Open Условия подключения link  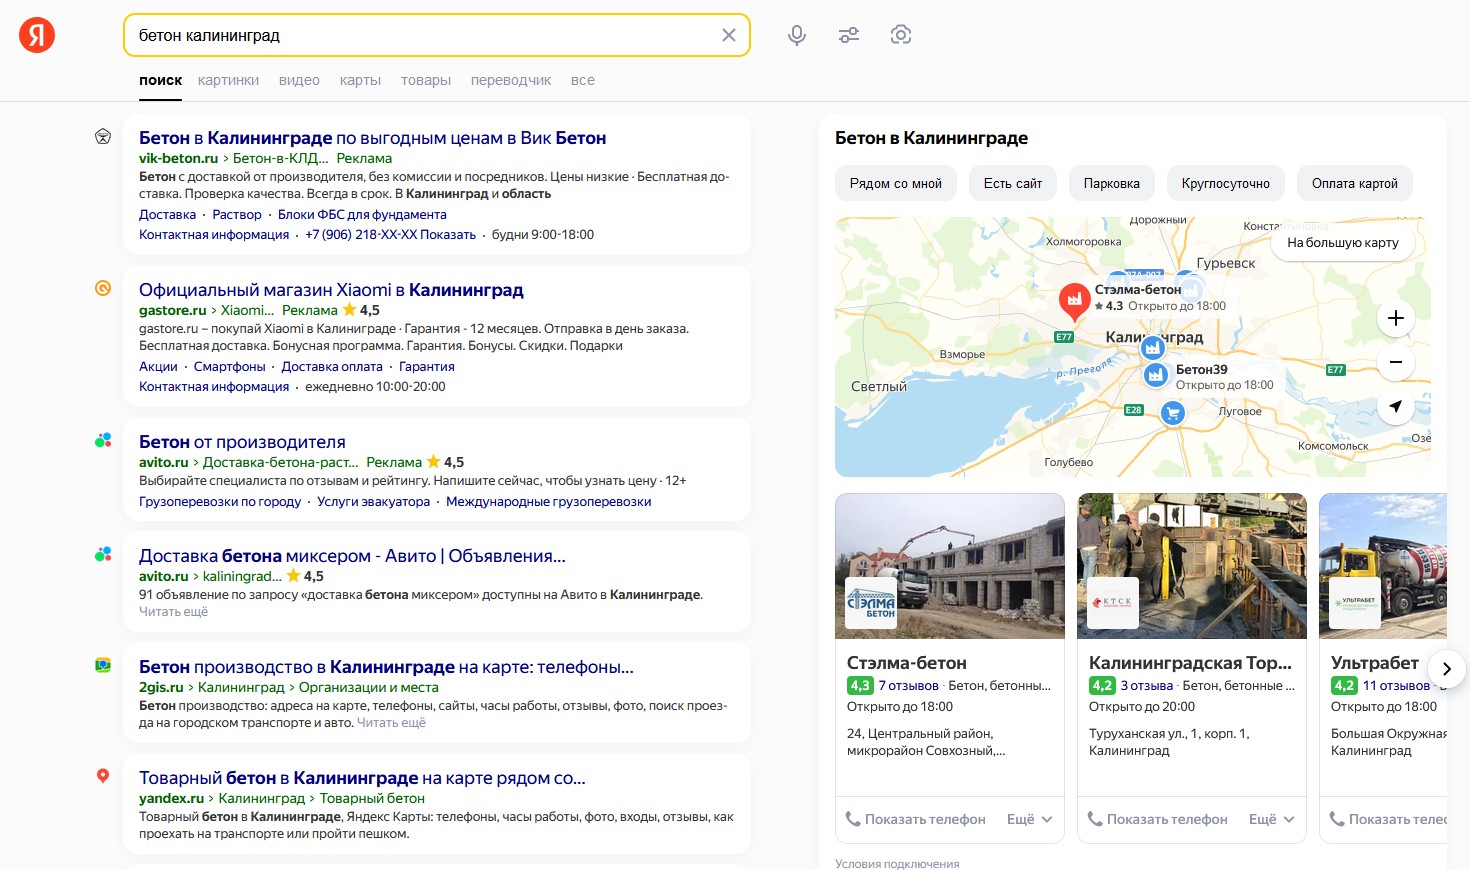pyautogui.click(x=897, y=864)
